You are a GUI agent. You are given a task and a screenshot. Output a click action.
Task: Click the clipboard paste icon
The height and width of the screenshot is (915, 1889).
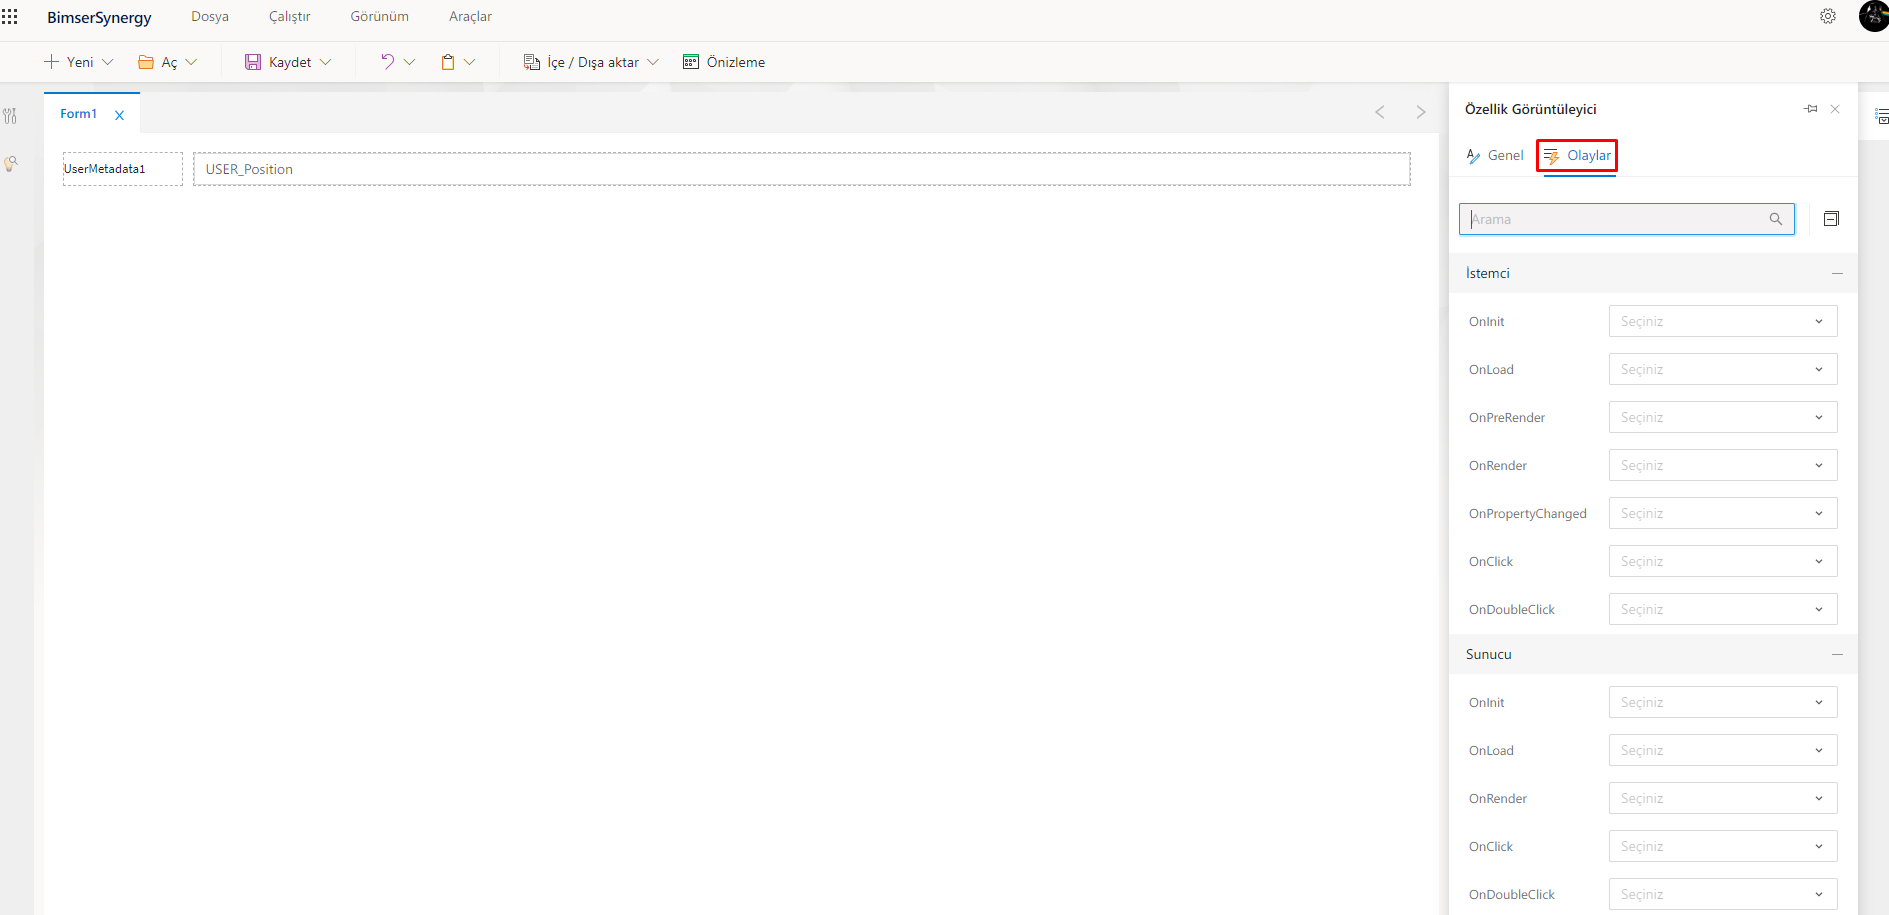click(448, 62)
